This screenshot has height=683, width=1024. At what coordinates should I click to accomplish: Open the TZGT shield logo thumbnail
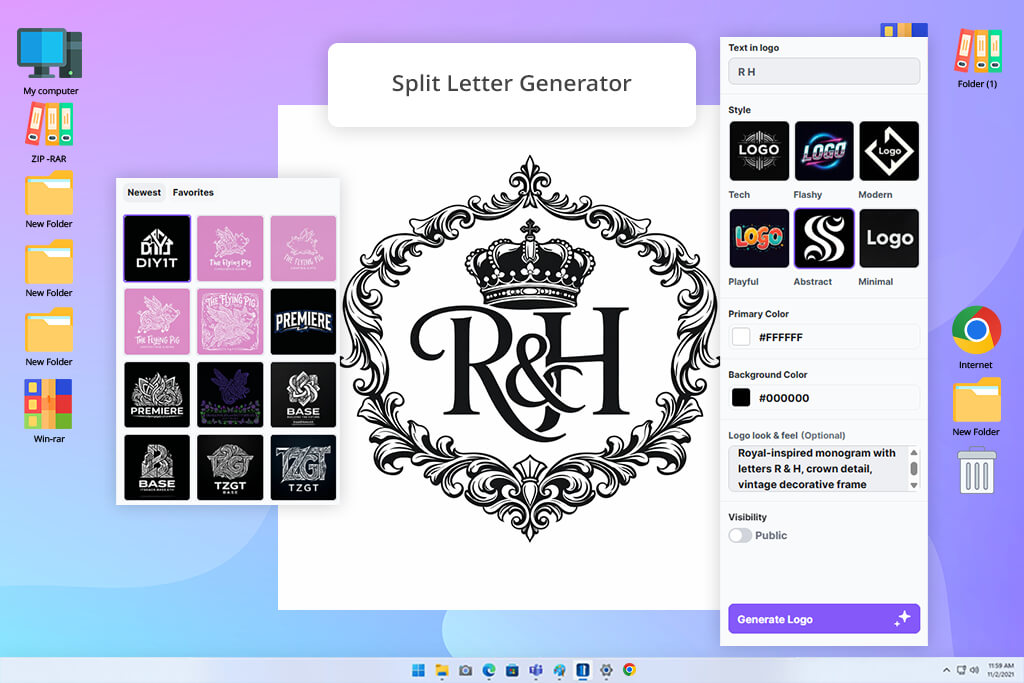click(x=230, y=468)
